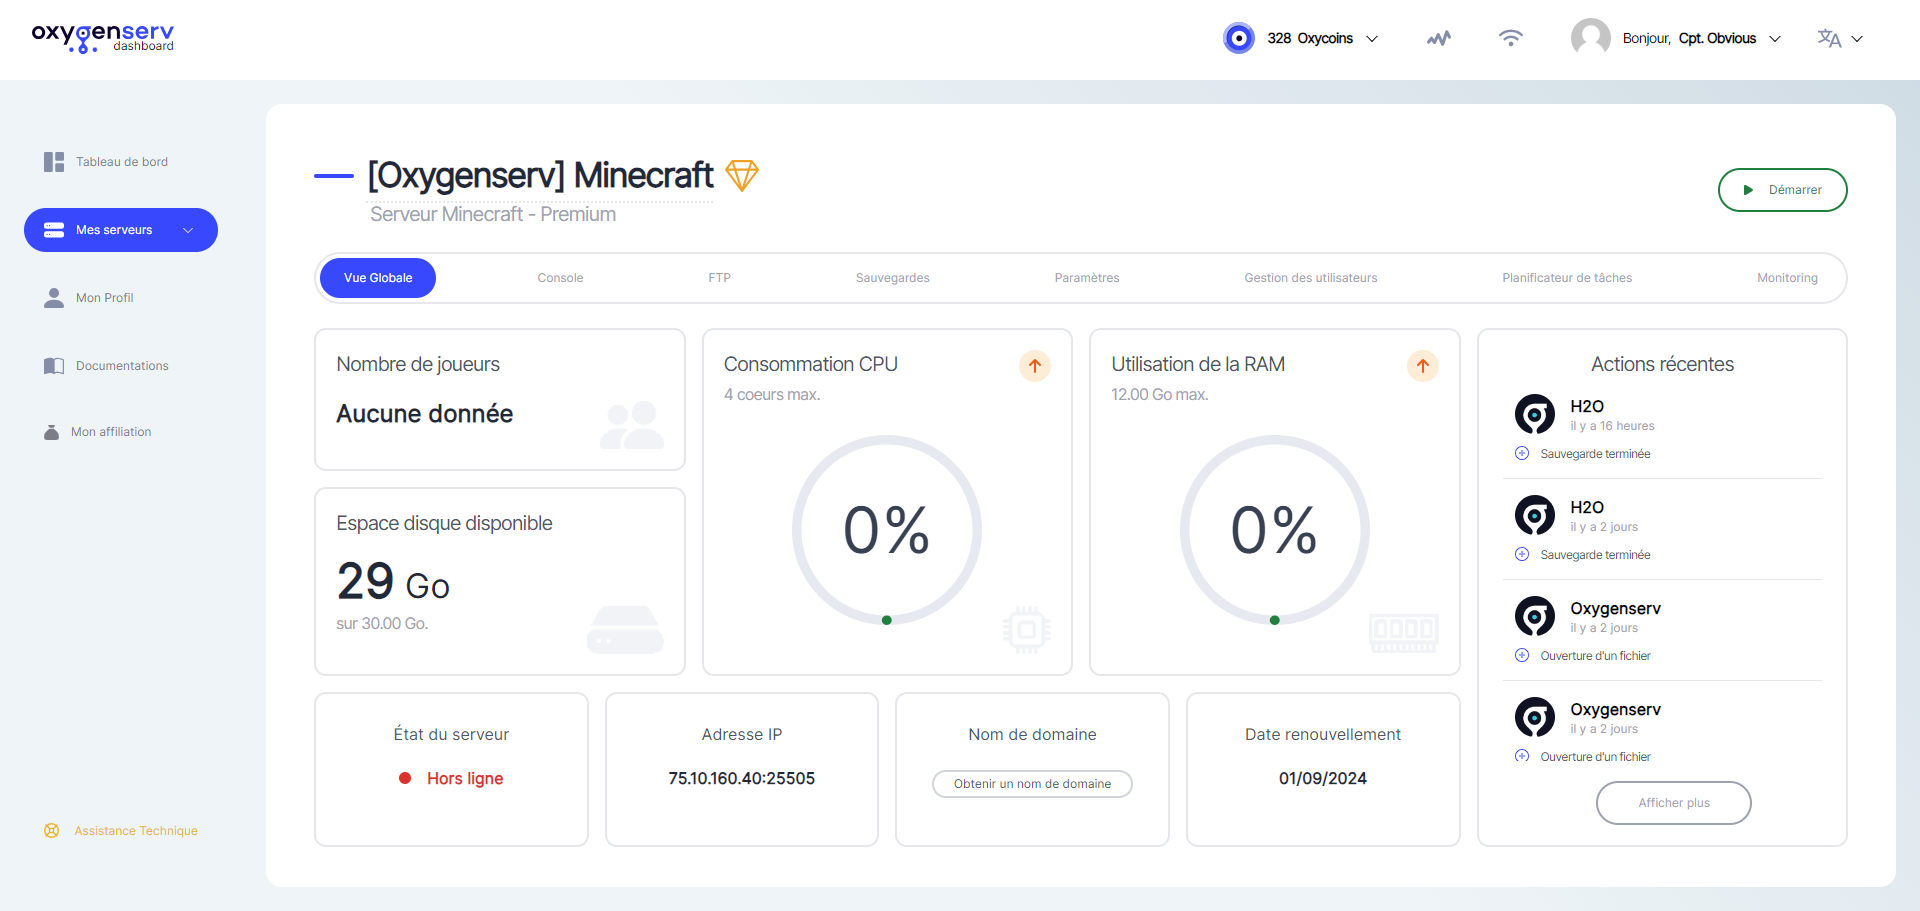Click the 328 Oxycoins balance text
Image resolution: width=1920 pixels, height=911 pixels.
[1310, 38]
